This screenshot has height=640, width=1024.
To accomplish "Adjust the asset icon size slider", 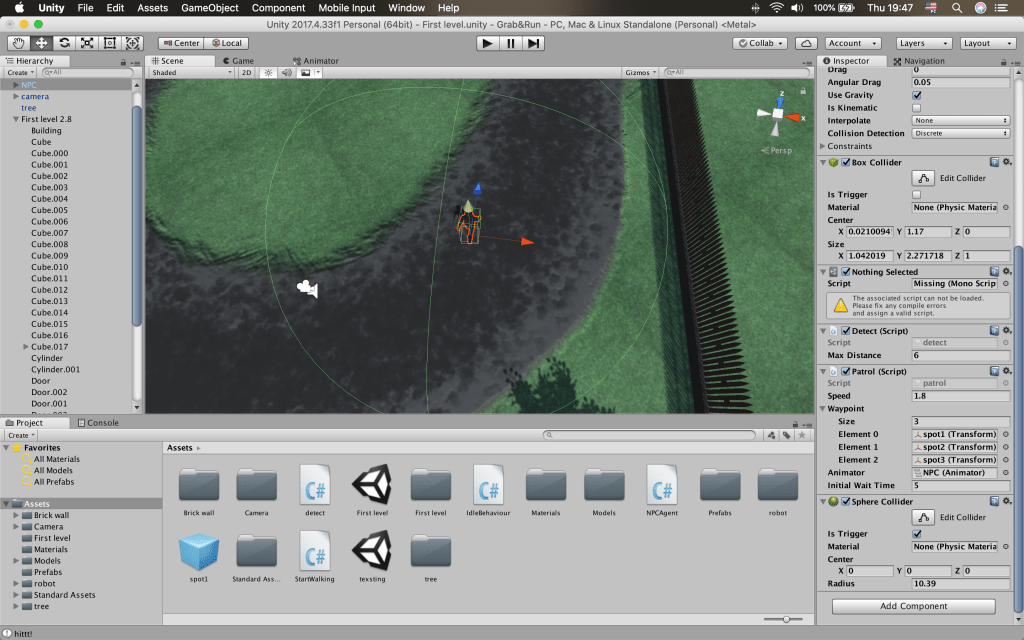I will point(787,620).
